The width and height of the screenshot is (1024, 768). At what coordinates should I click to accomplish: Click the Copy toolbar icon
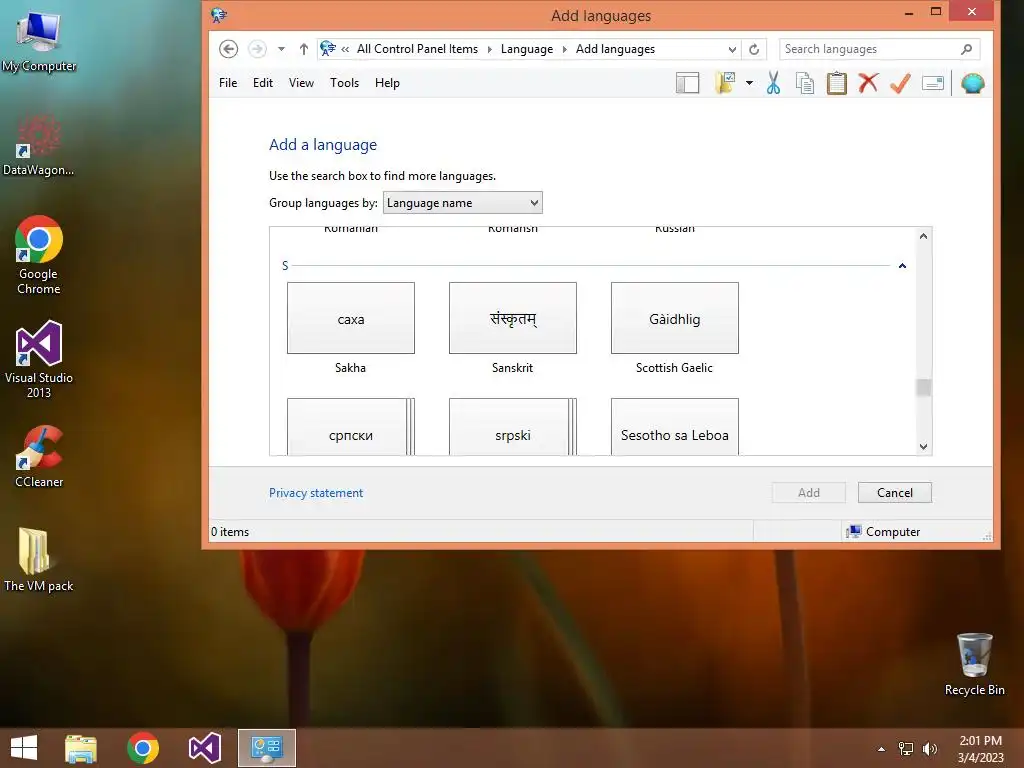point(805,83)
